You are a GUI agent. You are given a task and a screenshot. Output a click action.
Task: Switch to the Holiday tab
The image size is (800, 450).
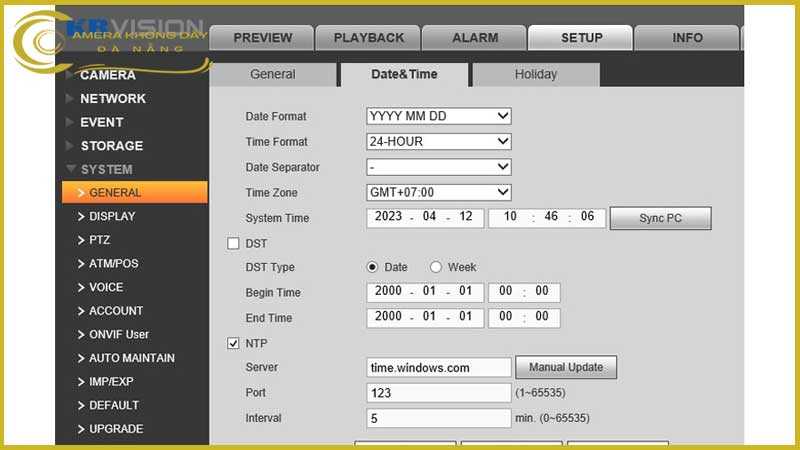[x=536, y=74]
